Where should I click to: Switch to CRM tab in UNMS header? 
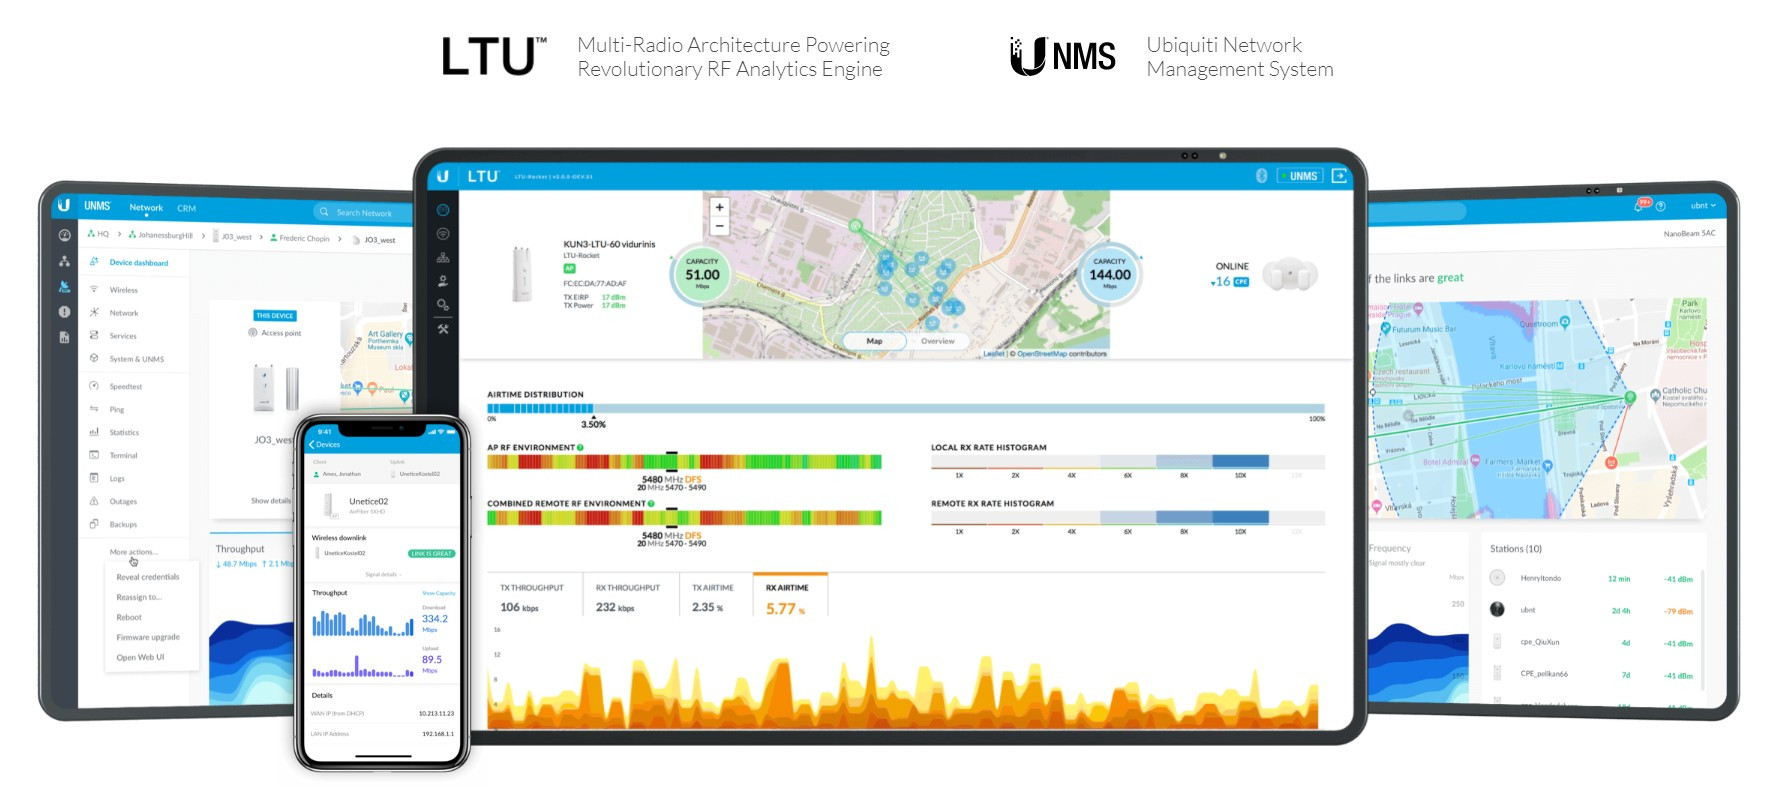point(187,208)
